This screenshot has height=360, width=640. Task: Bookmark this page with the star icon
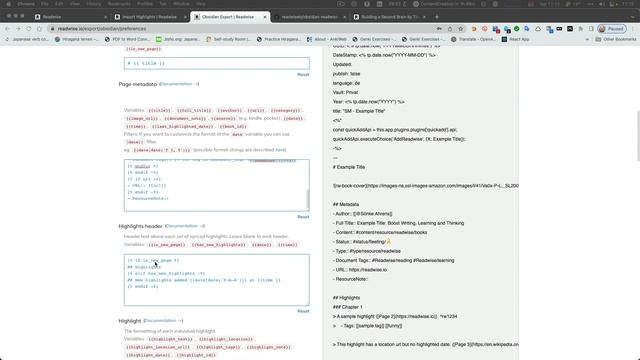click(x=461, y=29)
